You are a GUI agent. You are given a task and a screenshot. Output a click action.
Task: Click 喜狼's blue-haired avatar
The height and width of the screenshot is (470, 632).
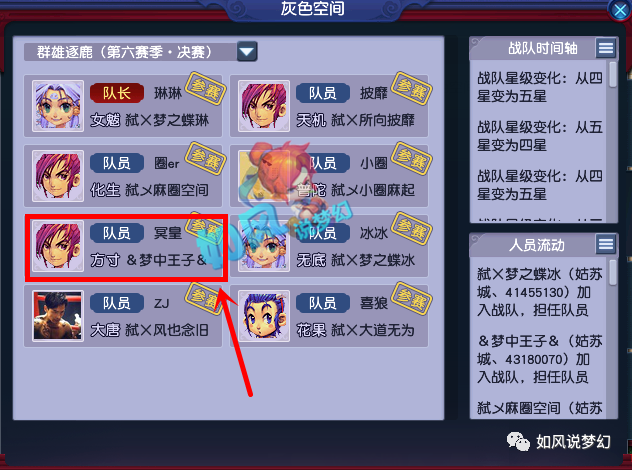click(x=264, y=316)
